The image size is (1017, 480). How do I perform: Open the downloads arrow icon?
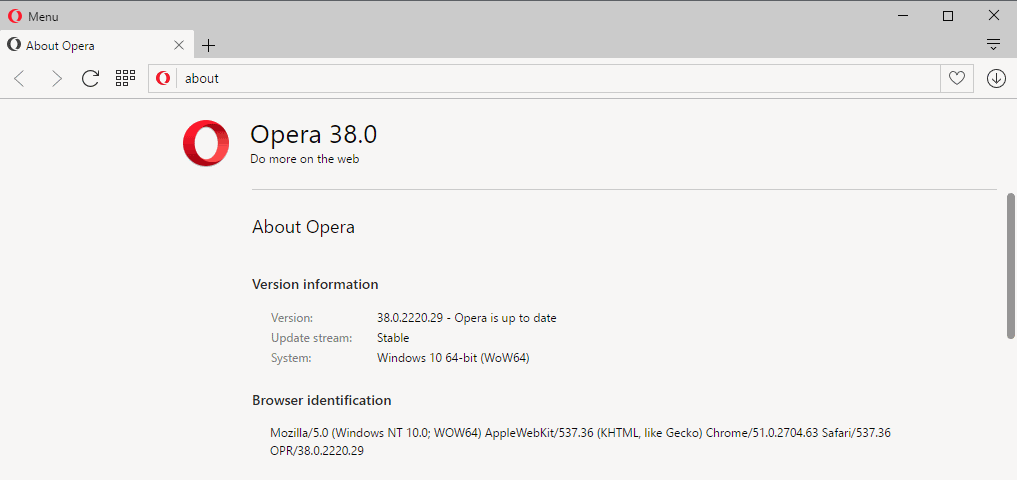tap(996, 78)
